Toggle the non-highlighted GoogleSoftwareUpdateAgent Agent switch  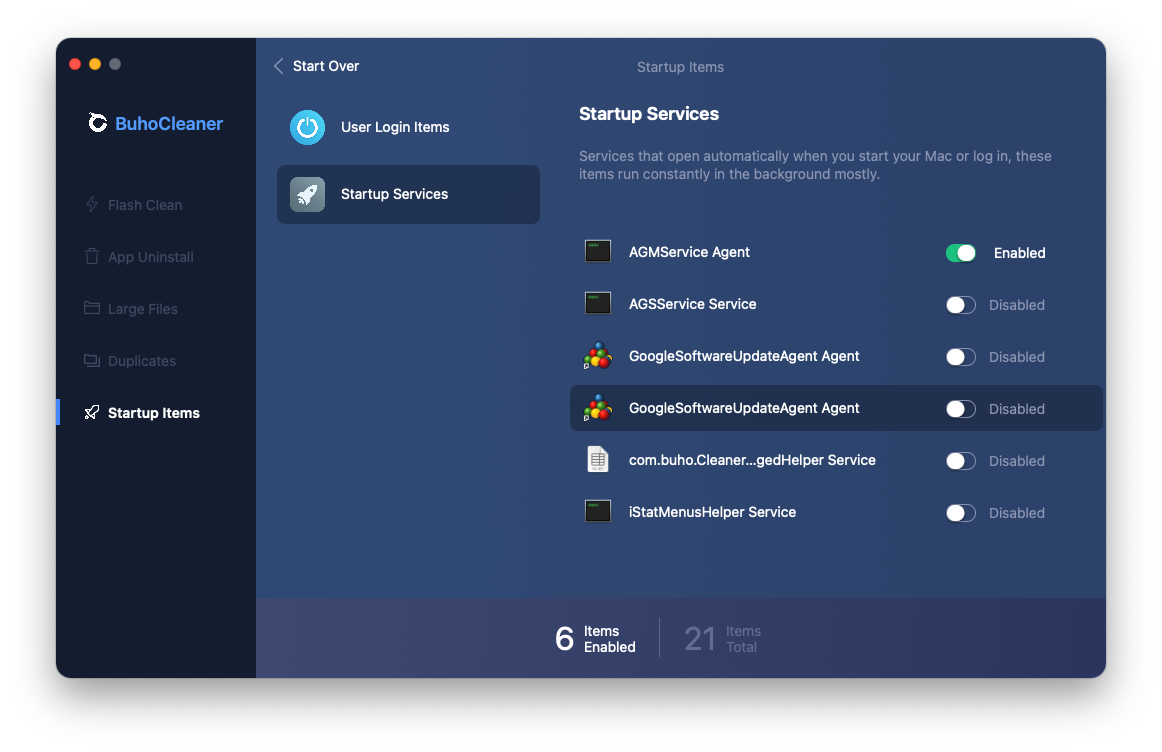(x=960, y=356)
